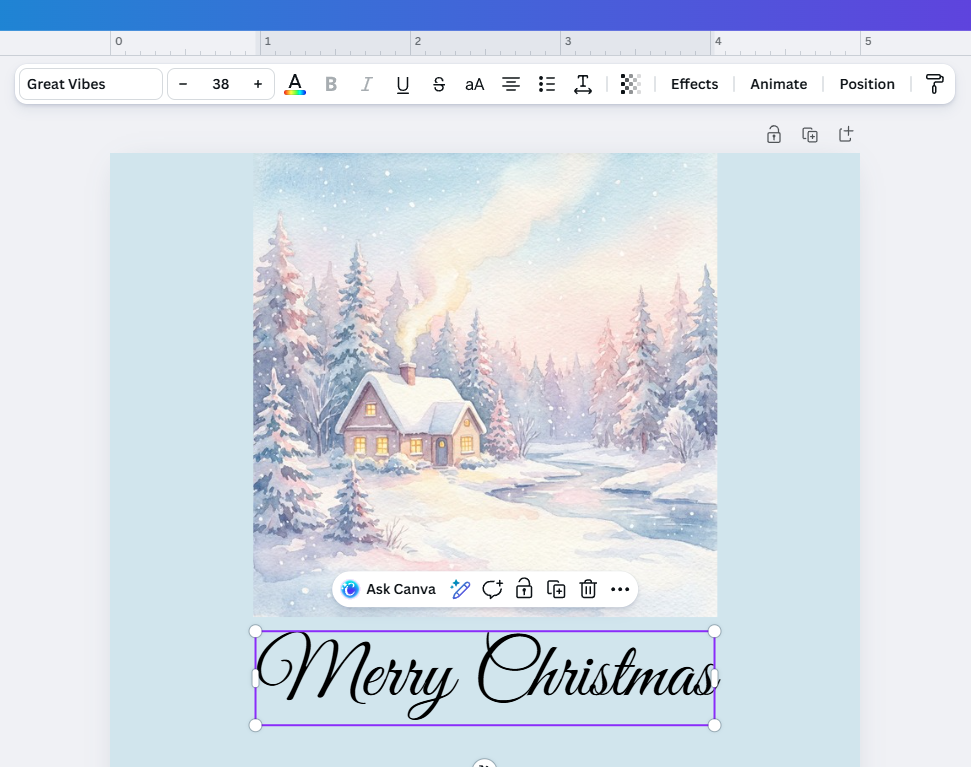Image resolution: width=971 pixels, height=767 pixels.
Task: Toggle italic formatting on the text
Action: (x=366, y=84)
